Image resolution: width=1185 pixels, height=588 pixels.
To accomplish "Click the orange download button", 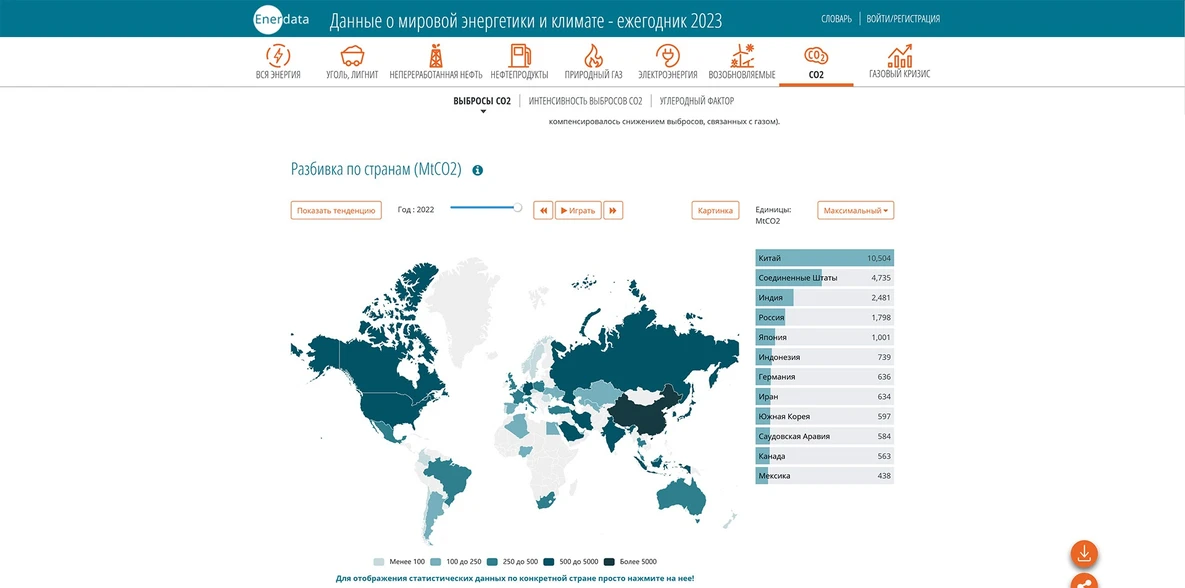I will click(1084, 554).
